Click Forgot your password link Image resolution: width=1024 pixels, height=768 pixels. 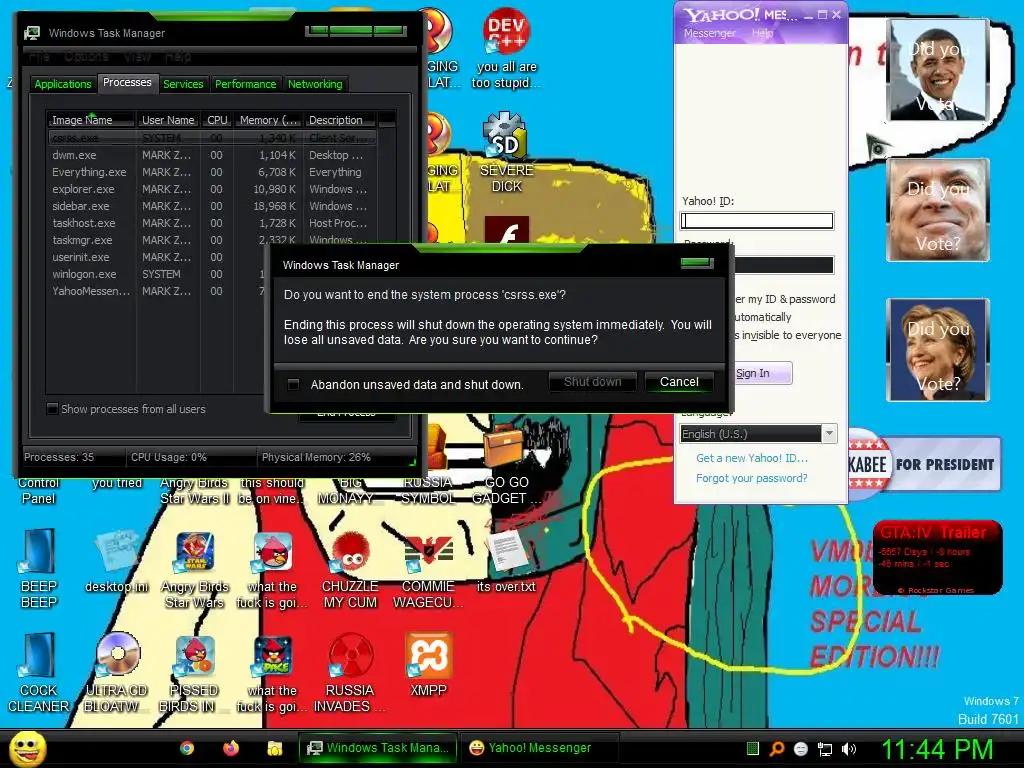(x=752, y=478)
